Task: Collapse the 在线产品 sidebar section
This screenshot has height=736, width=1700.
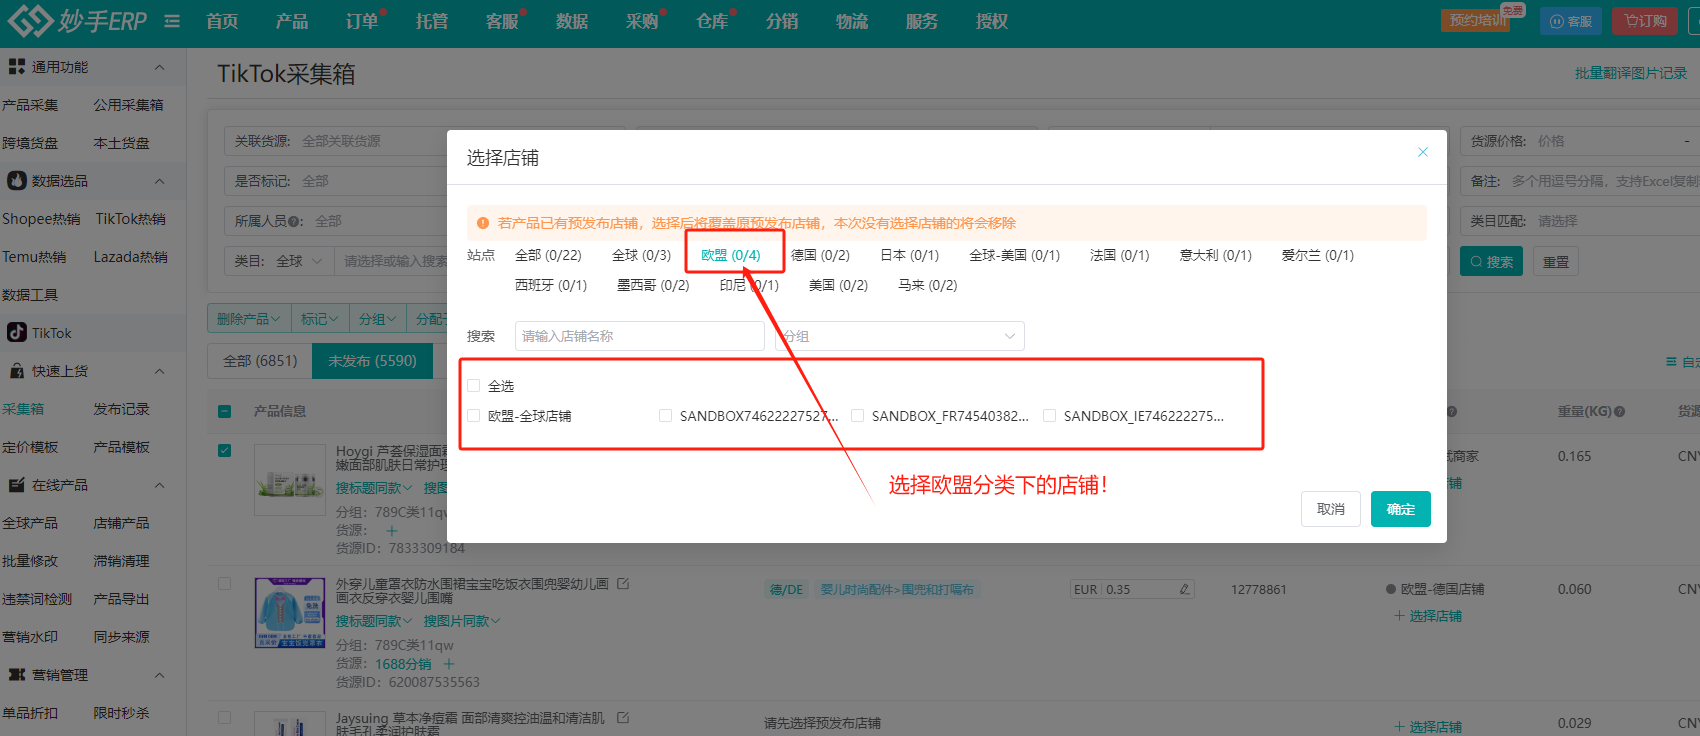Action: coord(159,485)
